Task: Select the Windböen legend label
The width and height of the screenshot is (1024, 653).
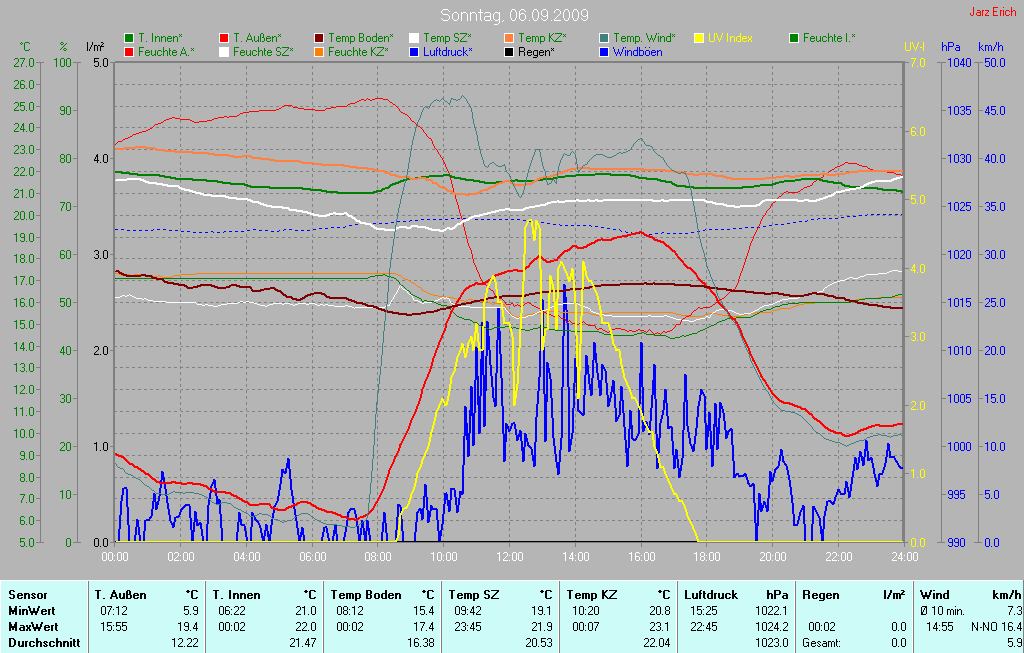Action: click(x=637, y=52)
